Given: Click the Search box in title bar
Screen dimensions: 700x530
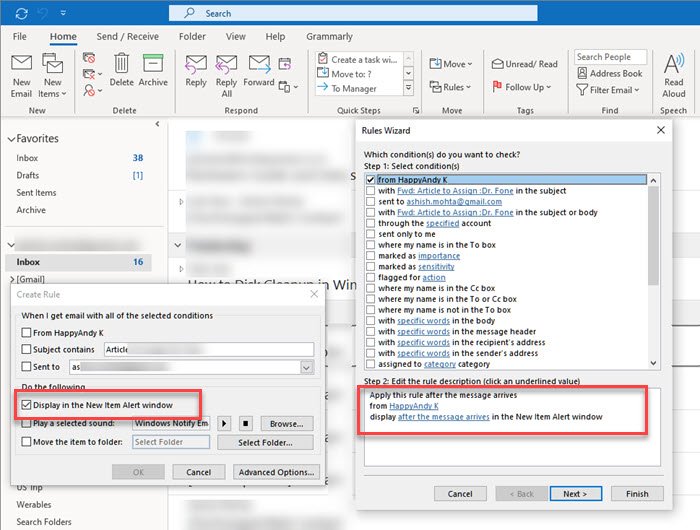Looking at the screenshot, I should 353,13.
